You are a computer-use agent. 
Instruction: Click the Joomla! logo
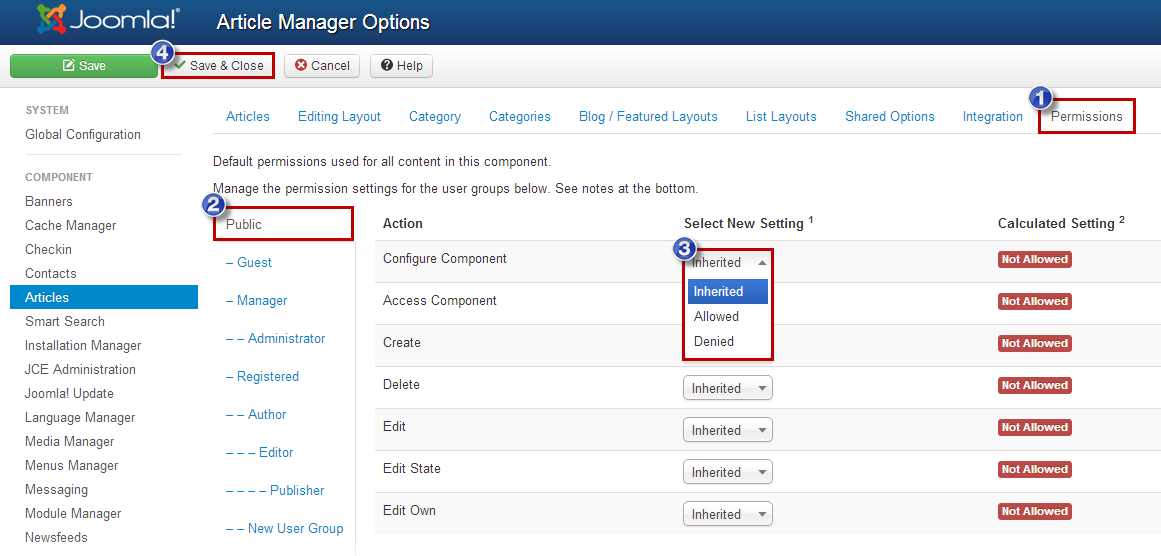[x=109, y=20]
